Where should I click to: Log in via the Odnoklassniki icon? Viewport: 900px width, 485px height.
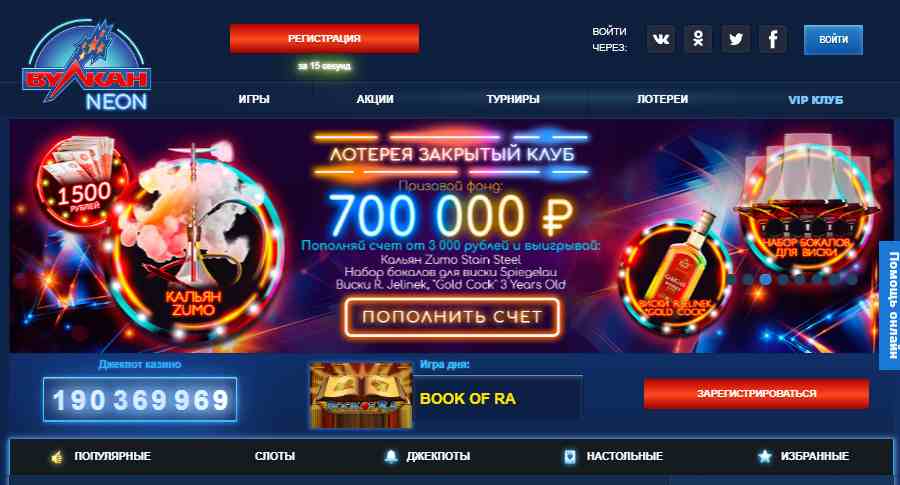click(x=698, y=39)
